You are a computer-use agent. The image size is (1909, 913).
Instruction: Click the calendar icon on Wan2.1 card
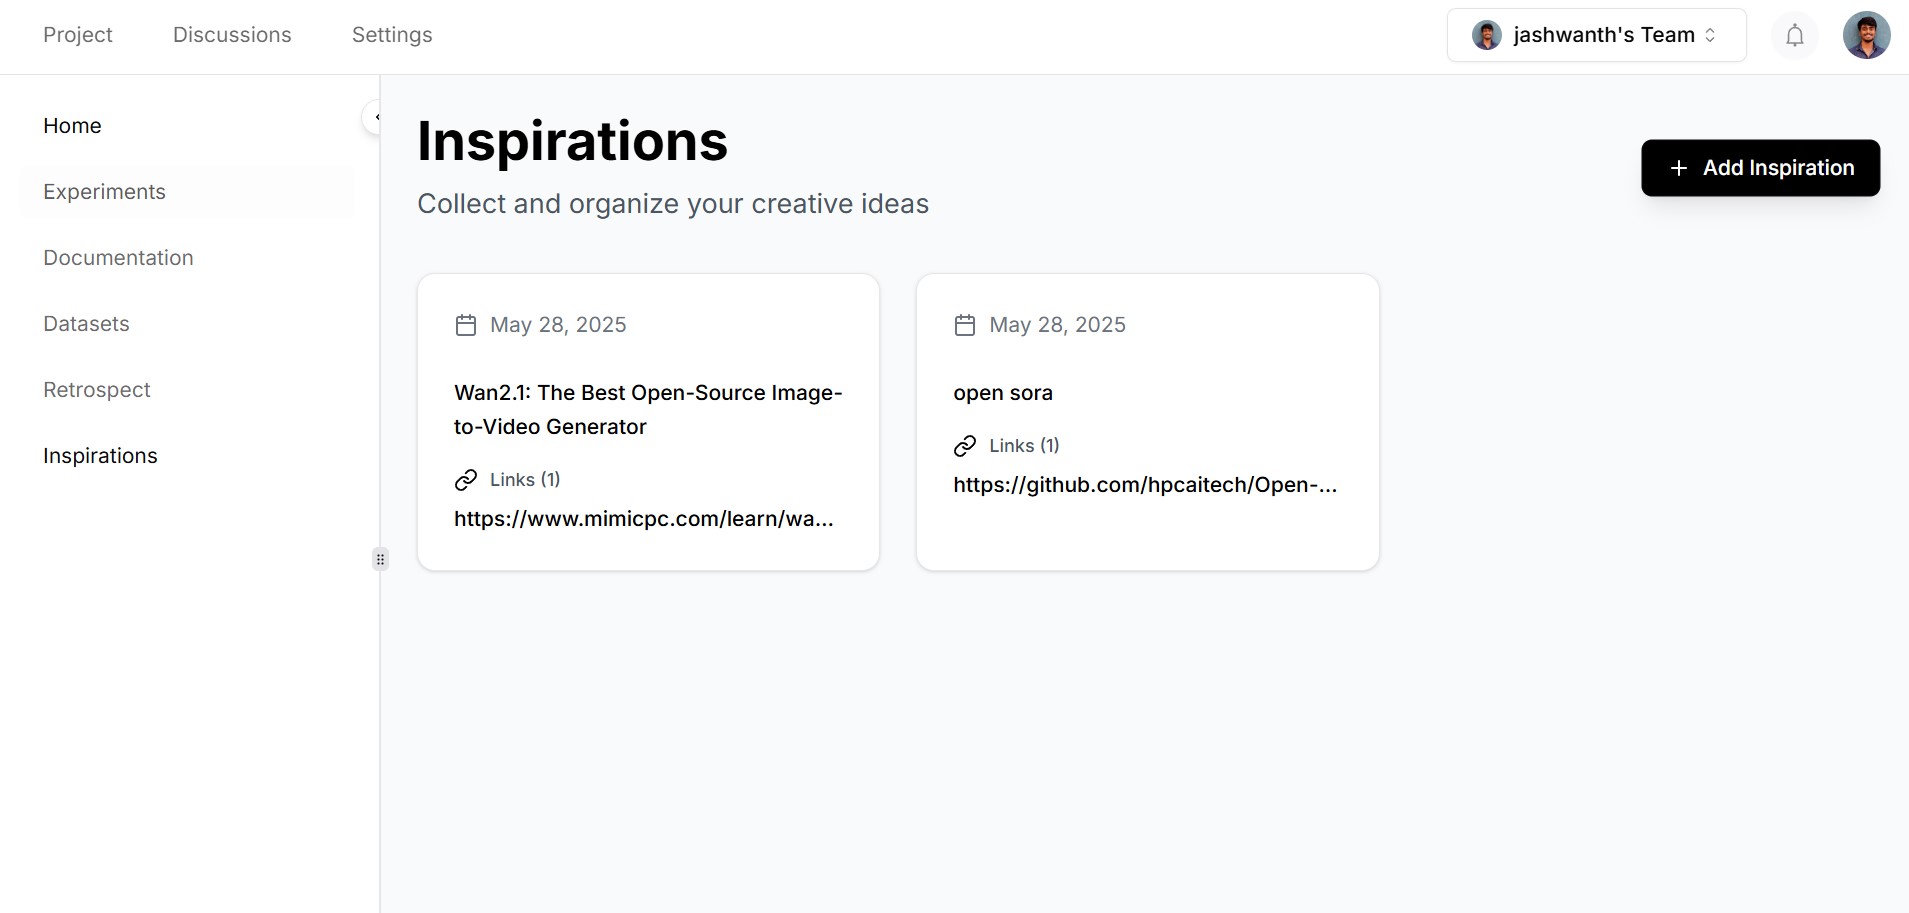pyautogui.click(x=466, y=325)
